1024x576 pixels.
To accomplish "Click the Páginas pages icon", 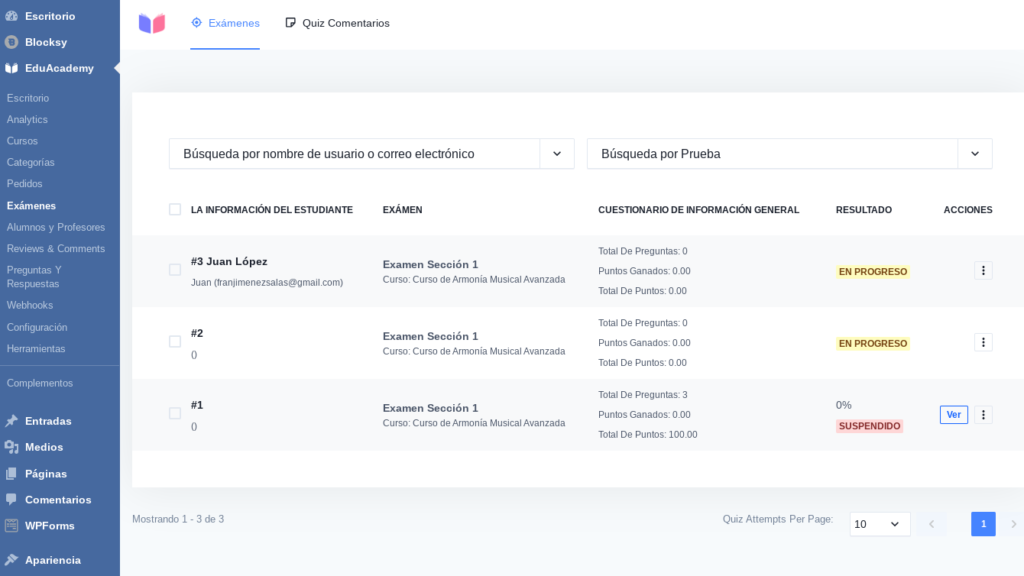I will coord(11,473).
